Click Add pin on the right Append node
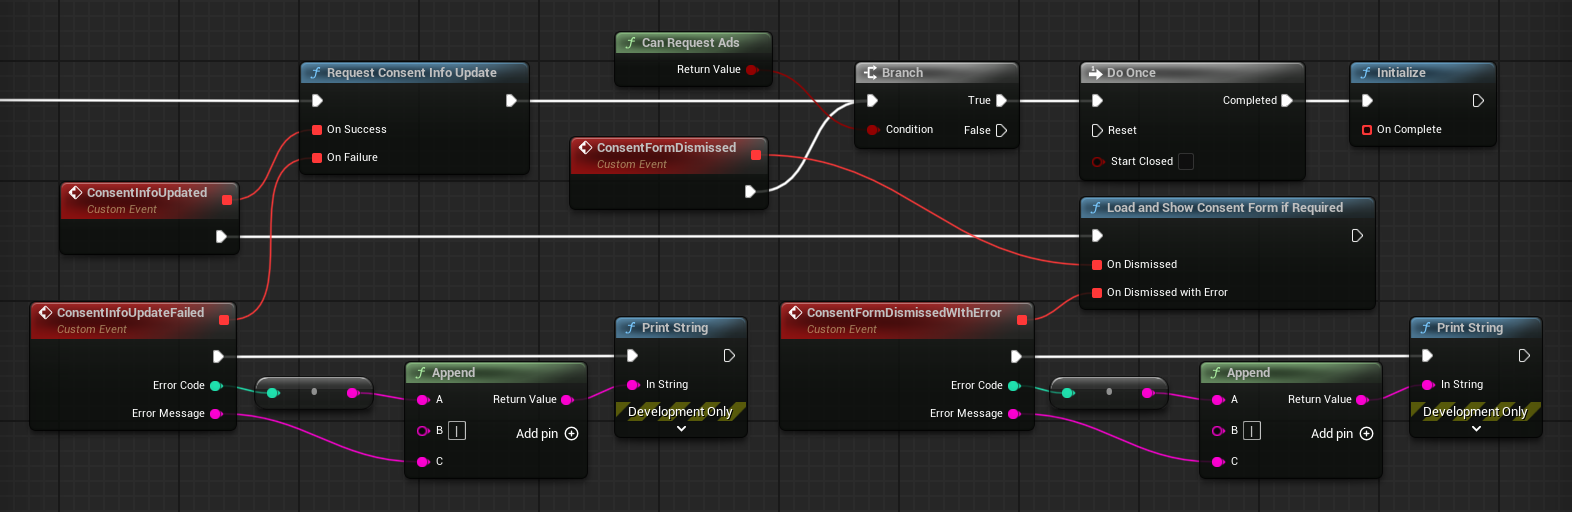The height and width of the screenshot is (512, 1572). [x=1342, y=434]
